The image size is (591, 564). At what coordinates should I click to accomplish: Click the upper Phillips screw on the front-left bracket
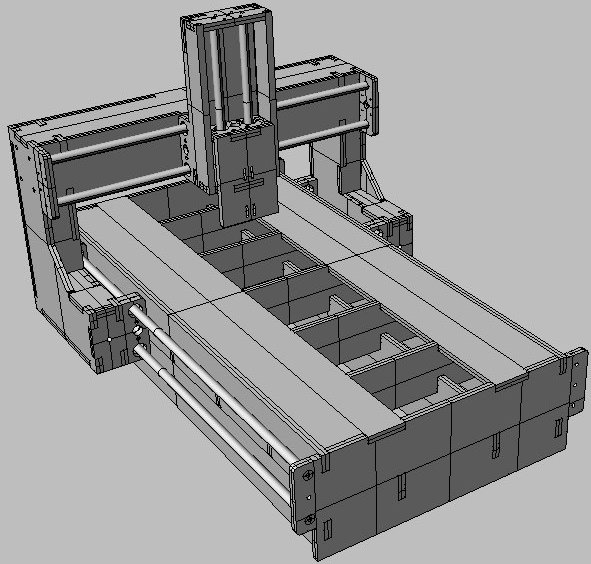[308, 475]
